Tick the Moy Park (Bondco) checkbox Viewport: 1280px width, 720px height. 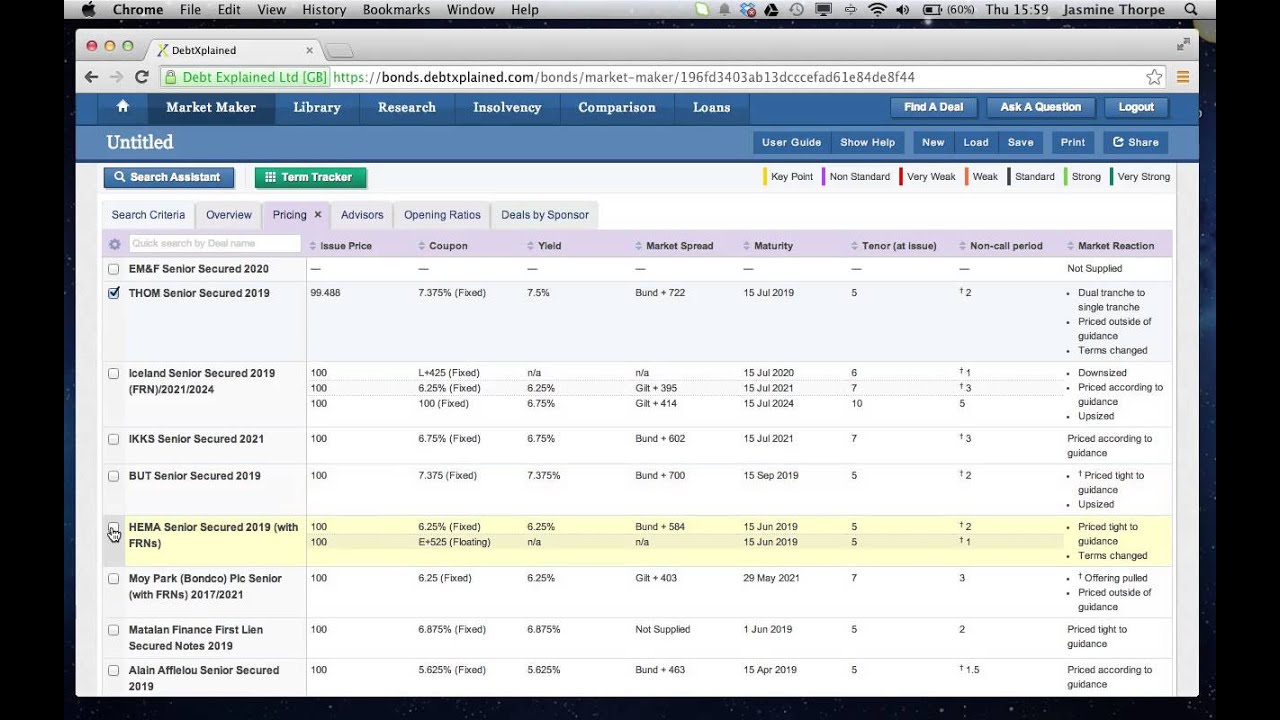113,578
